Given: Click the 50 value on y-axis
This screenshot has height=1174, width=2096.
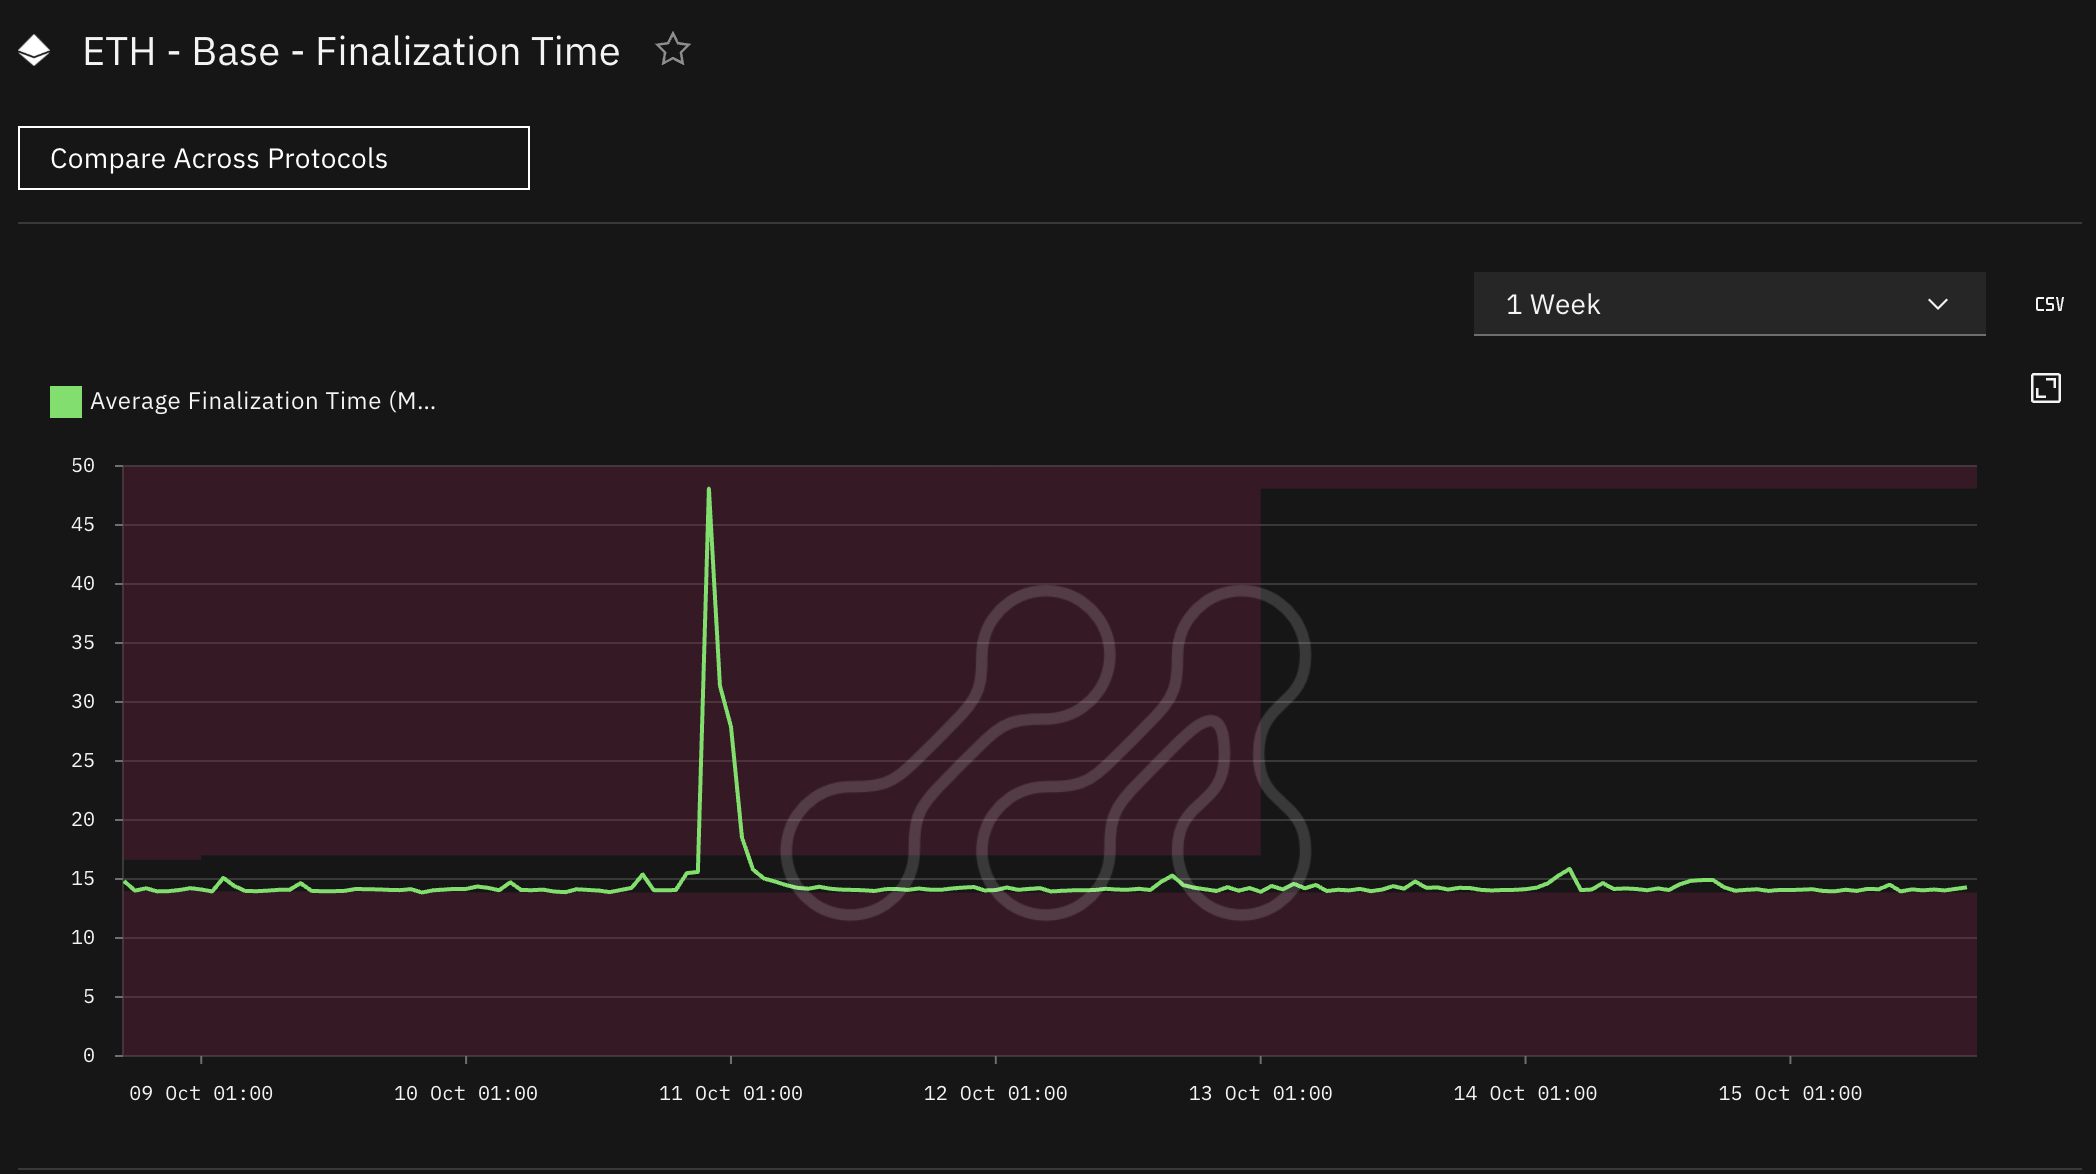Looking at the screenshot, I should (x=83, y=466).
